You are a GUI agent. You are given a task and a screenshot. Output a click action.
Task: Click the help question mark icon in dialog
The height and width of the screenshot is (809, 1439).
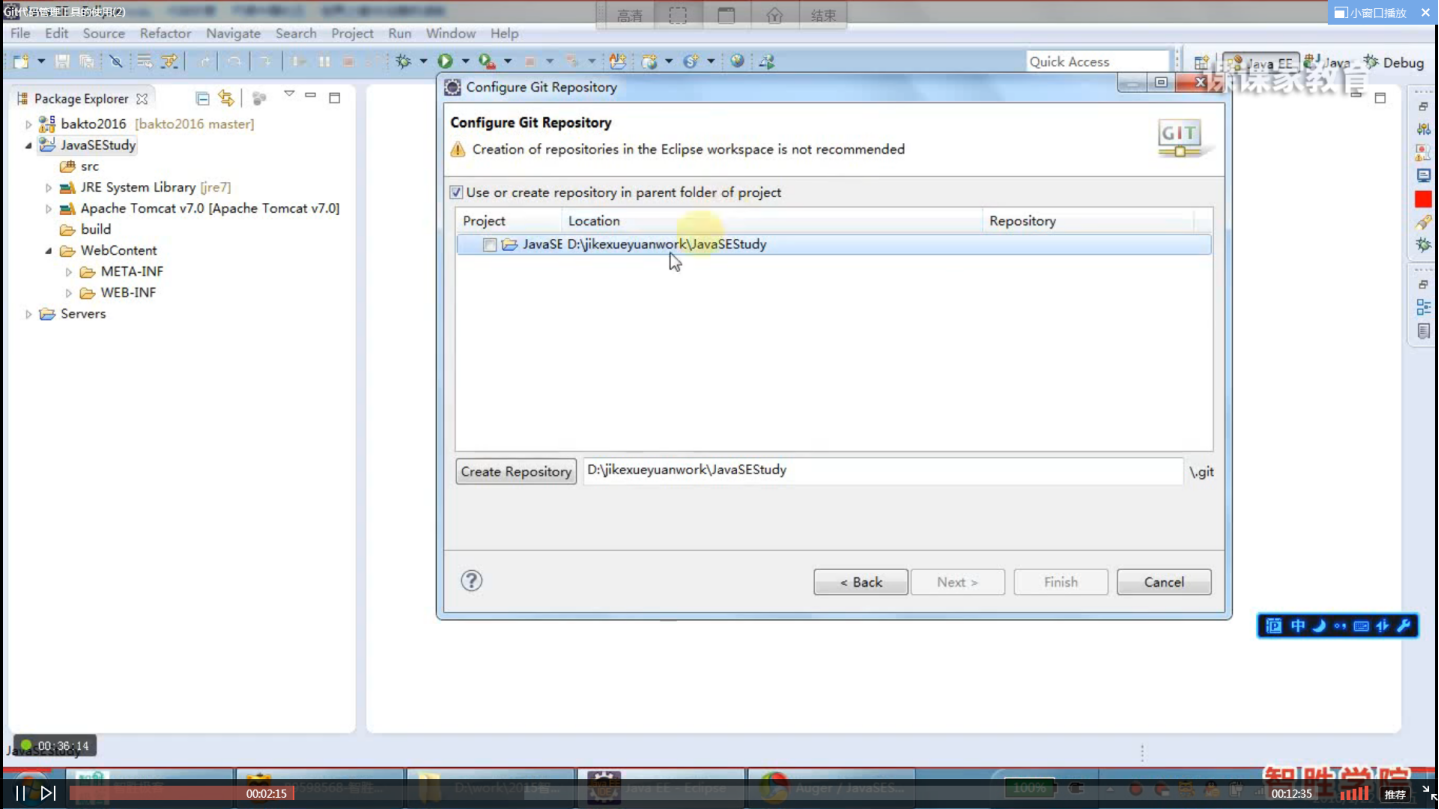click(x=471, y=581)
